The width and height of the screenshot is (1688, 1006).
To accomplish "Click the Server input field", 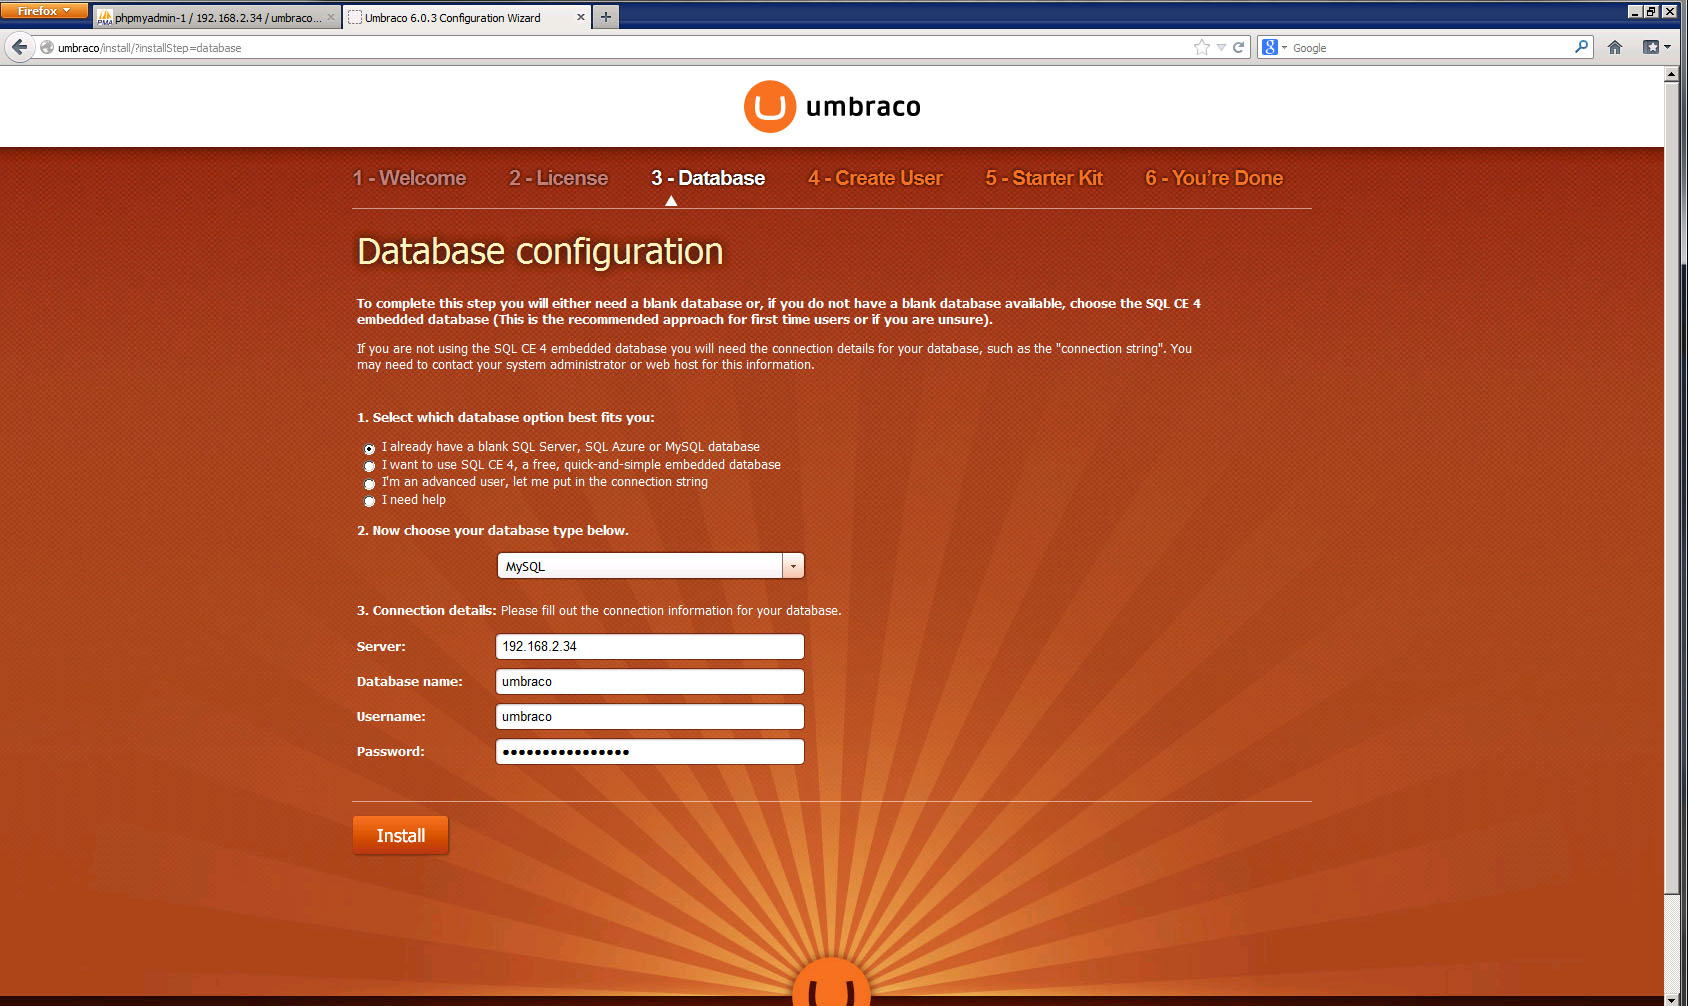I will tap(650, 646).
